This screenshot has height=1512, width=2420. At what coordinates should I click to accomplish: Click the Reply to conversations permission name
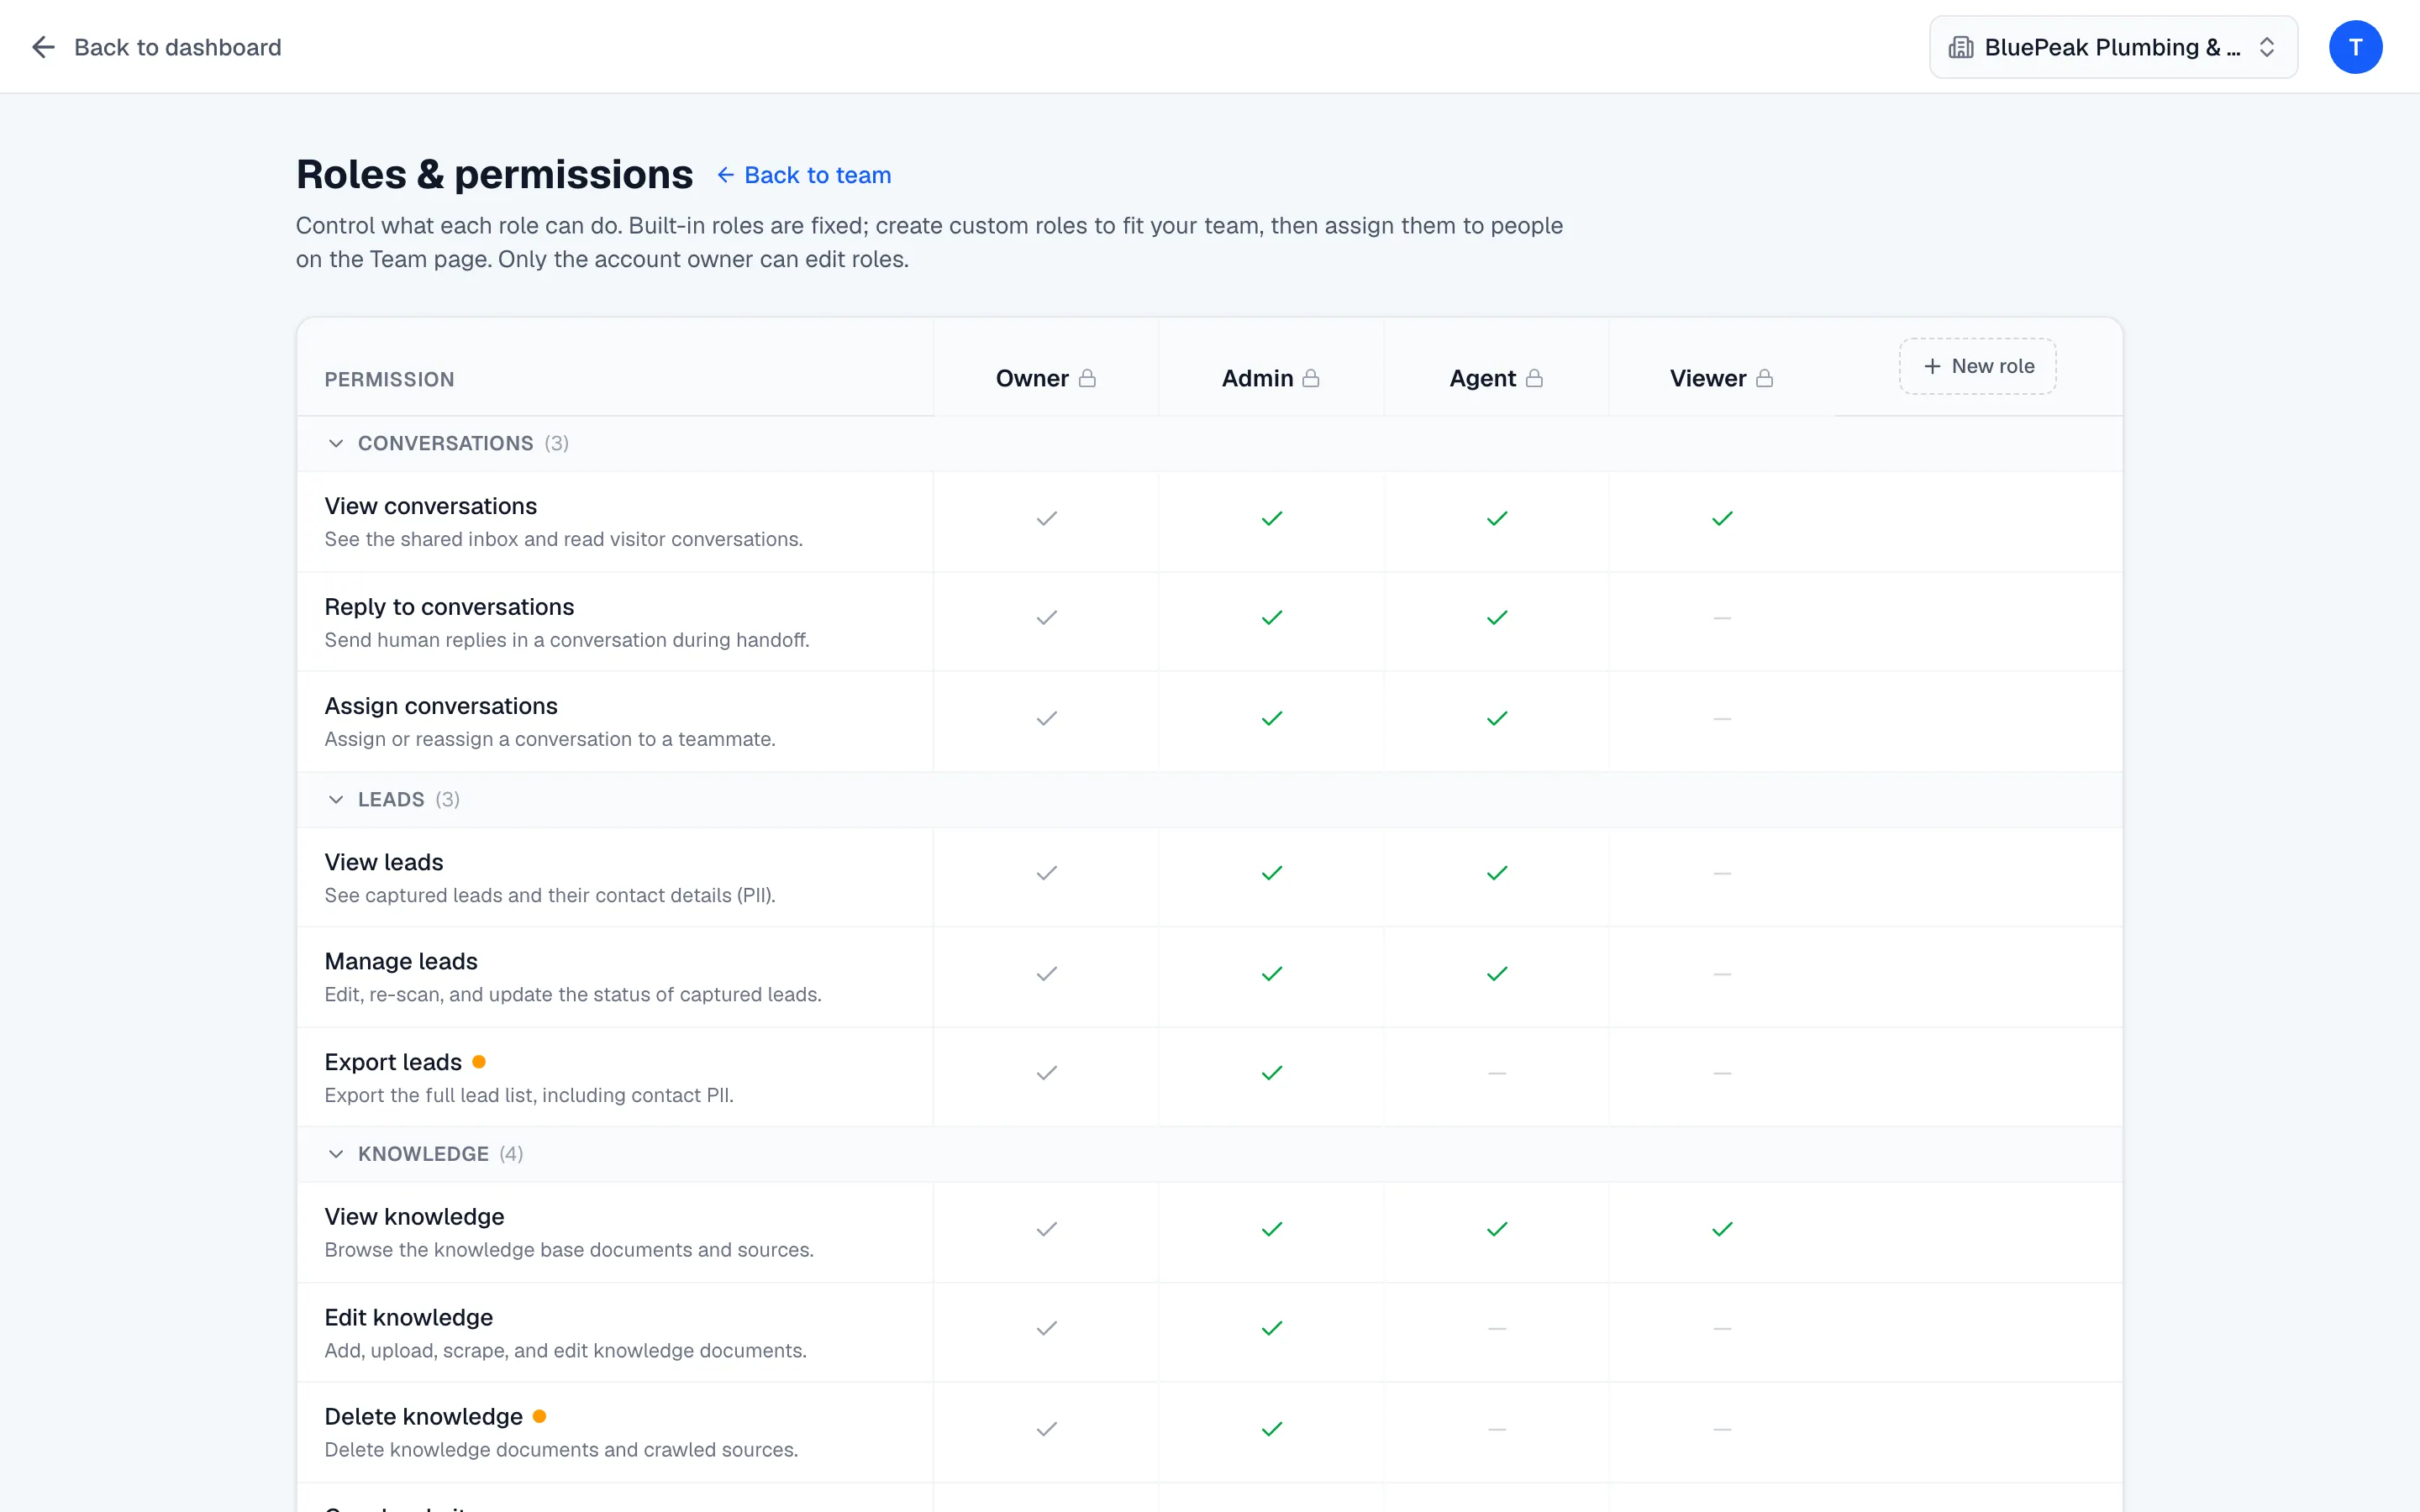tap(449, 607)
